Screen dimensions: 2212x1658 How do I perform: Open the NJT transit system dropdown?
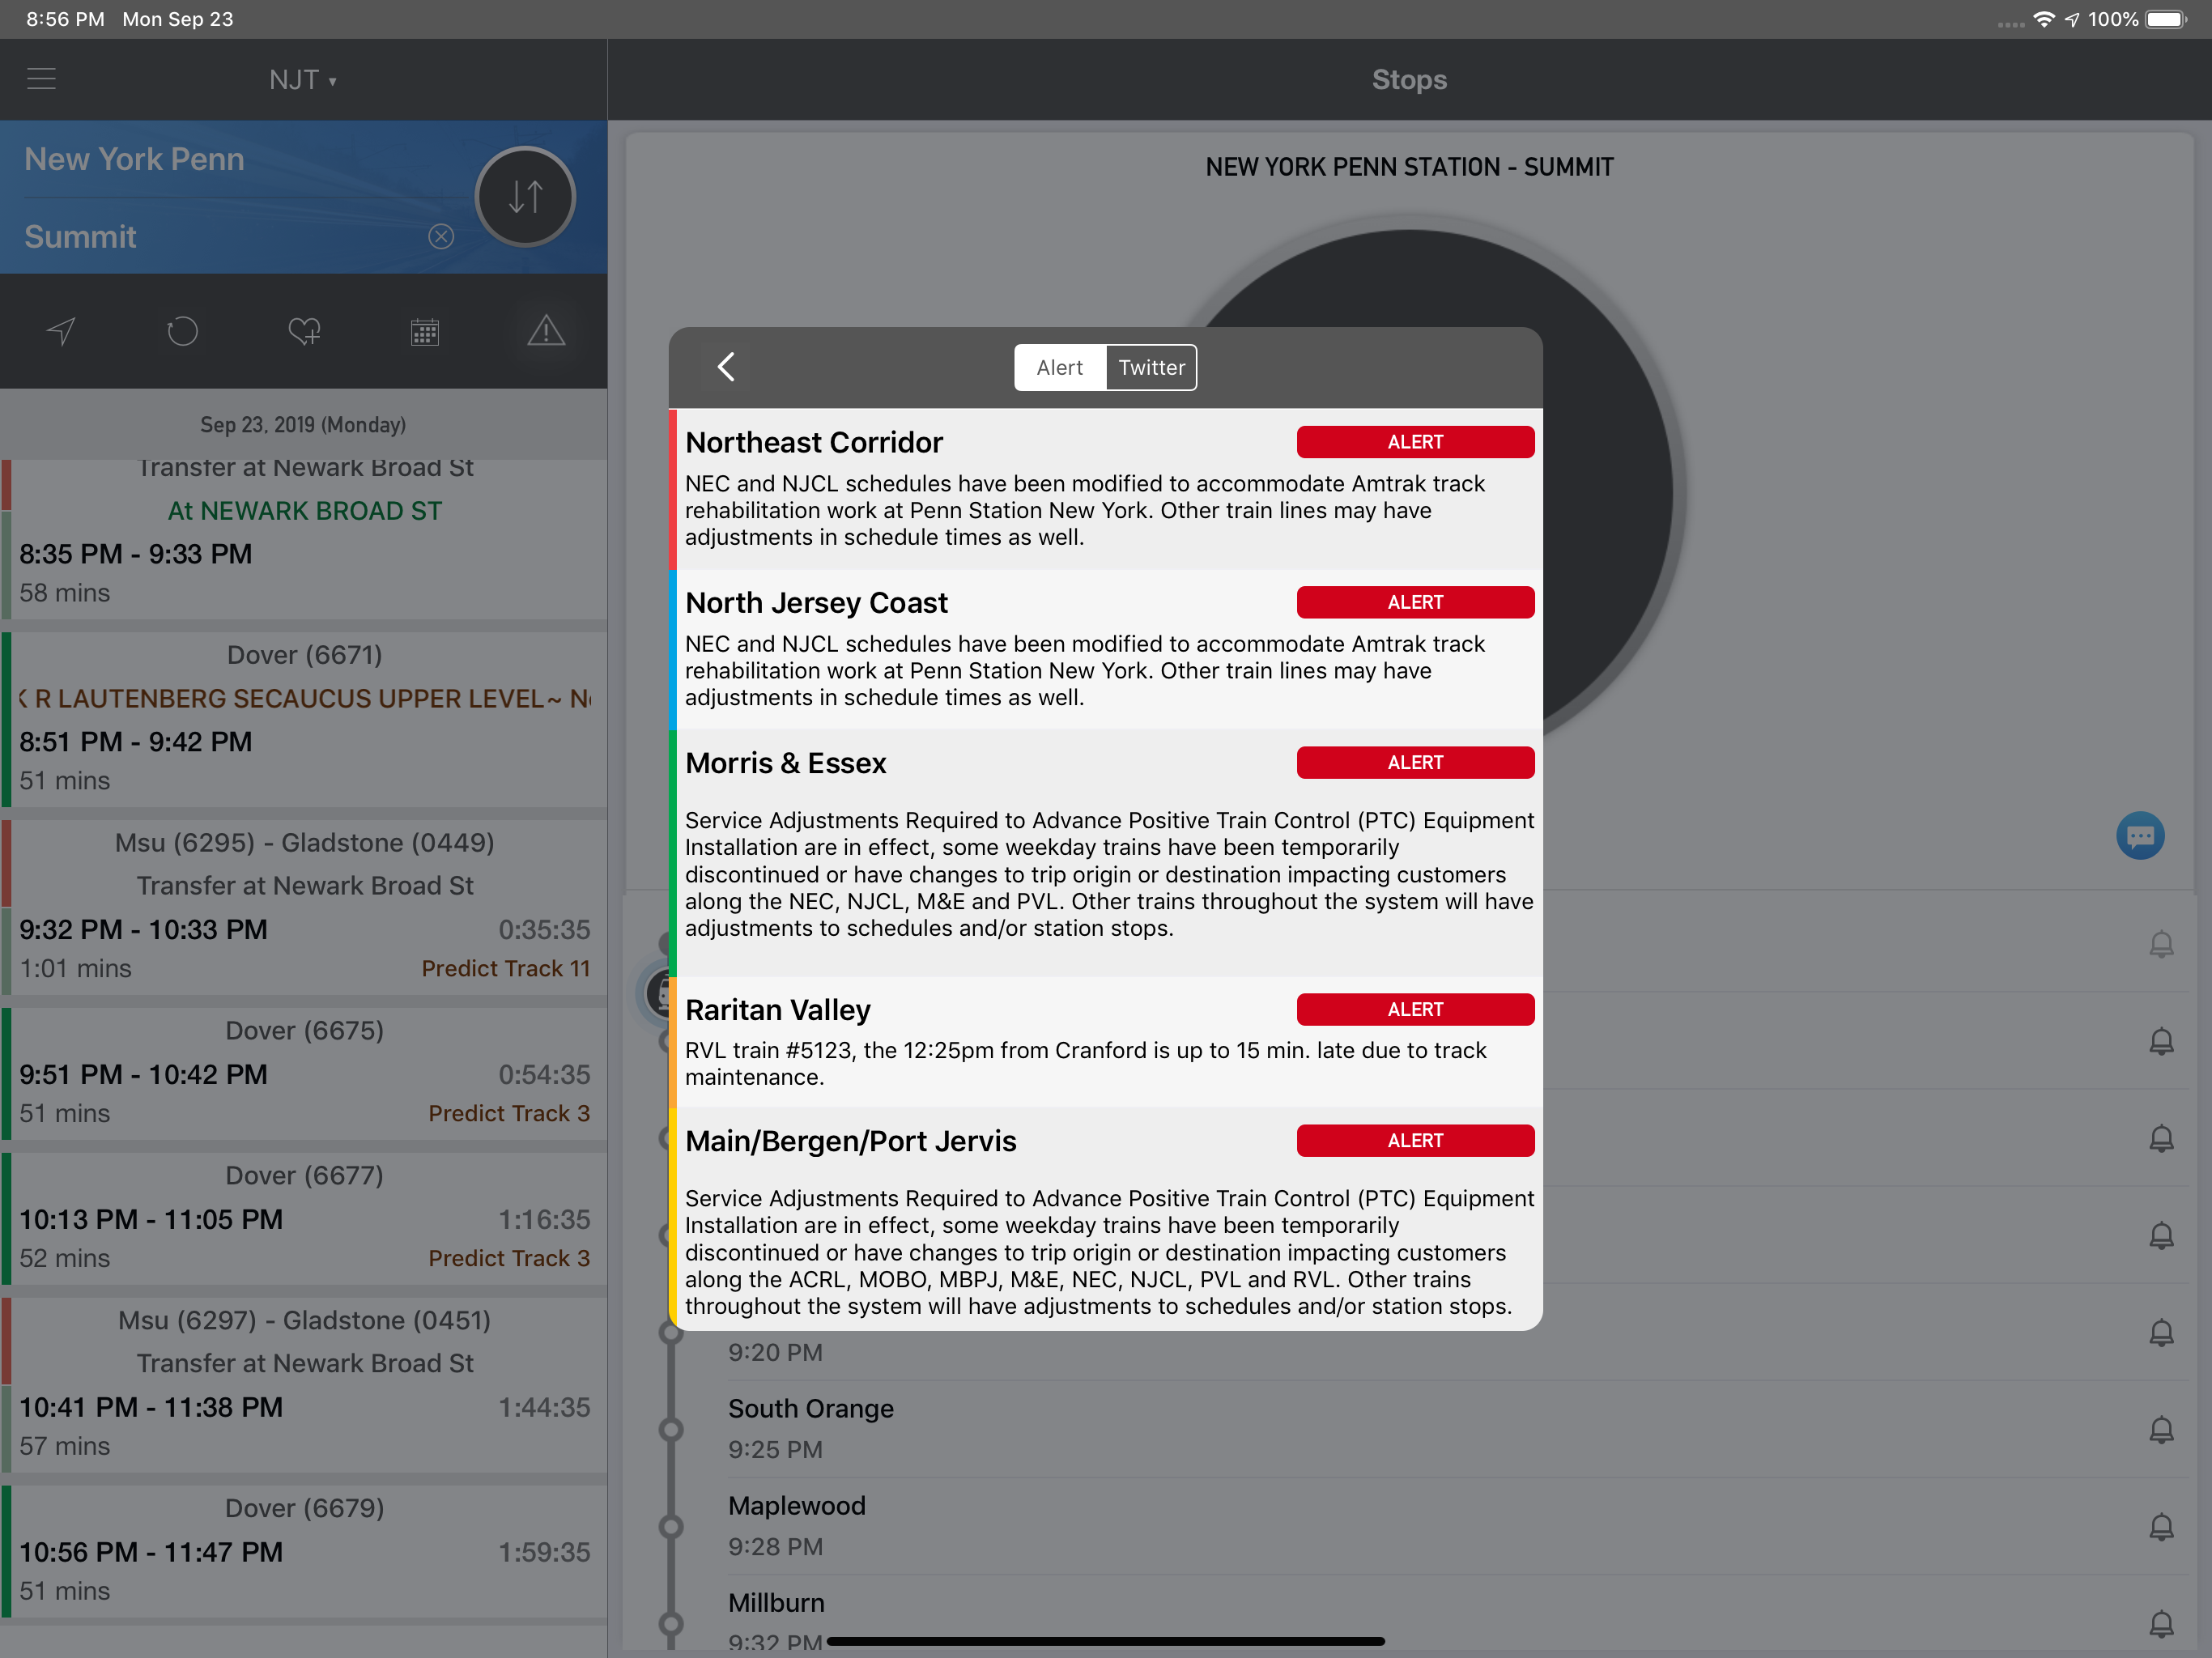303,80
